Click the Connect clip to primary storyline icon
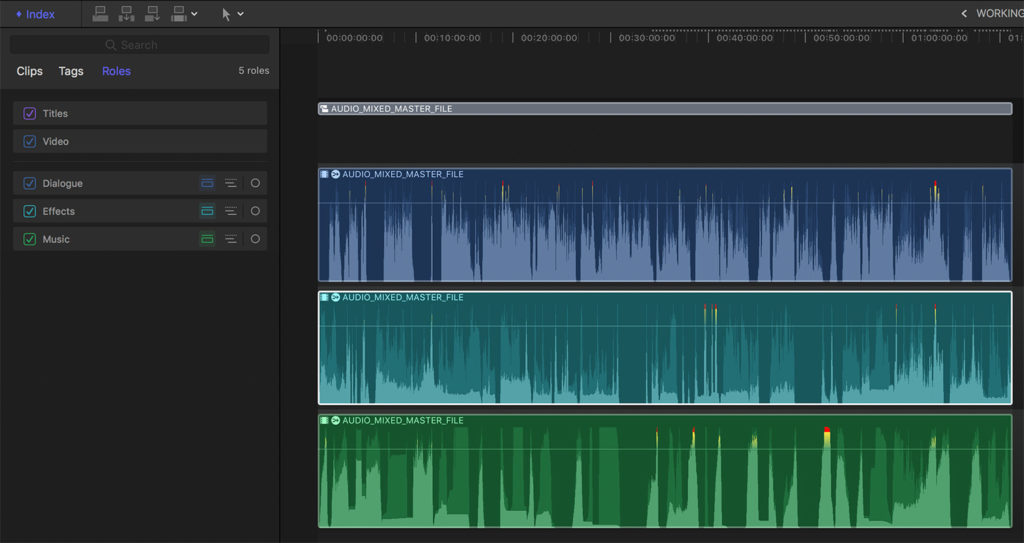Viewport: 1024px width, 543px height. click(100, 14)
